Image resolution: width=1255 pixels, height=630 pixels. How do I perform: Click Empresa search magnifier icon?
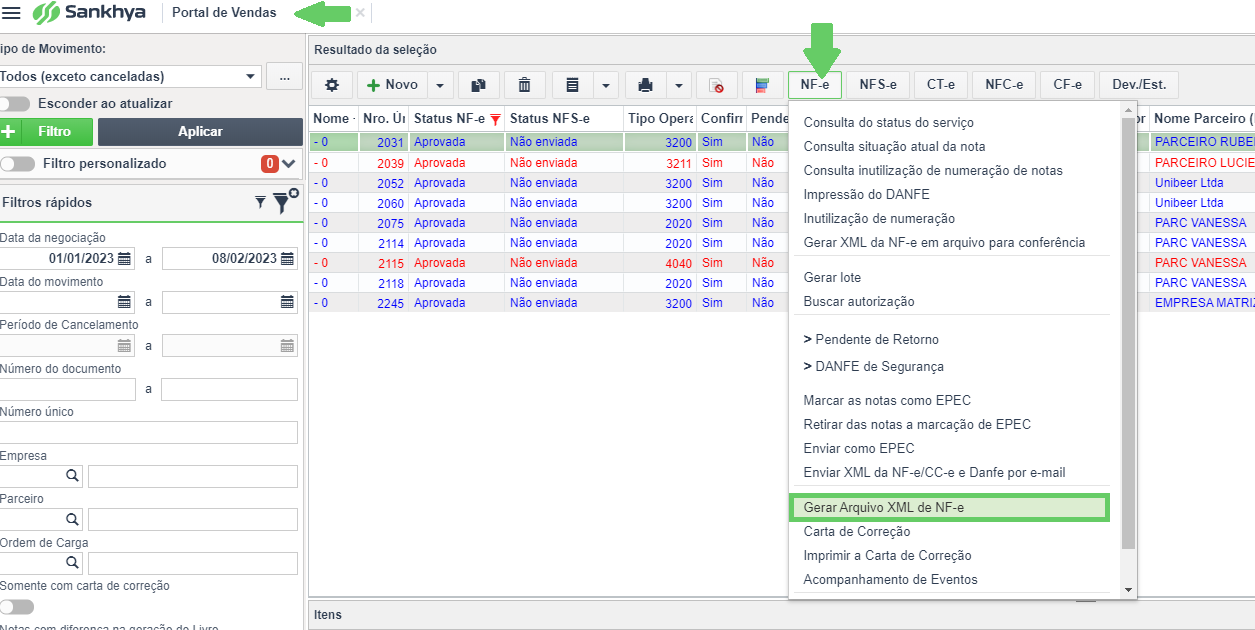coord(72,476)
